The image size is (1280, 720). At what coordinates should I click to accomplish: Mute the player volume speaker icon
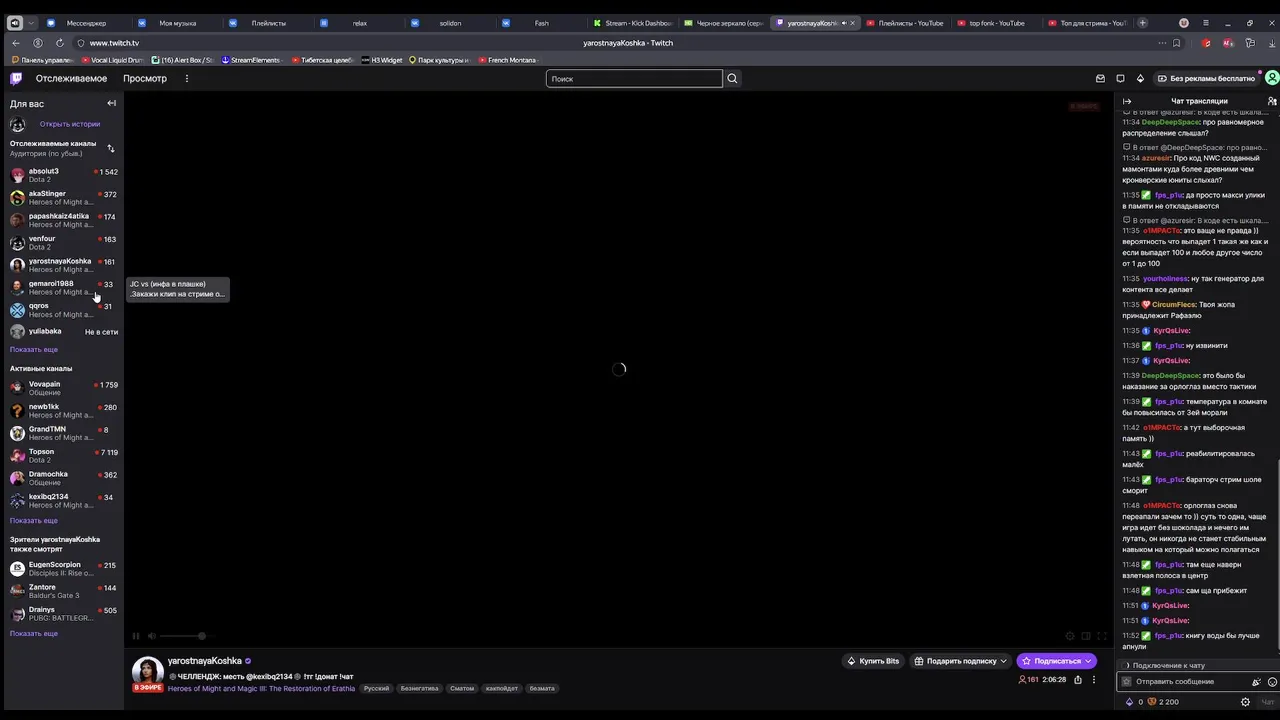[x=152, y=636]
